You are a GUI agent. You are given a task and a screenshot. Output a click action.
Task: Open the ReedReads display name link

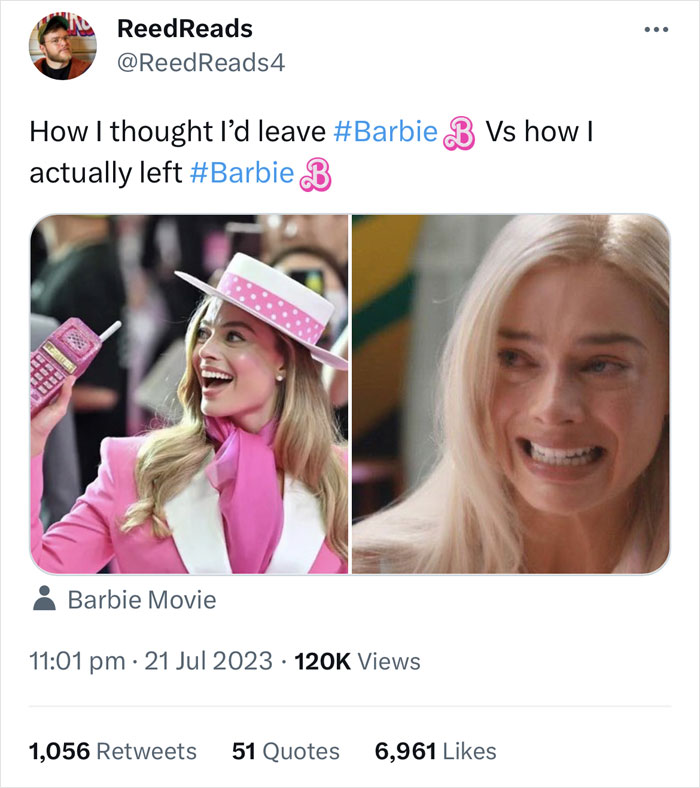pyautogui.click(x=185, y=29)
